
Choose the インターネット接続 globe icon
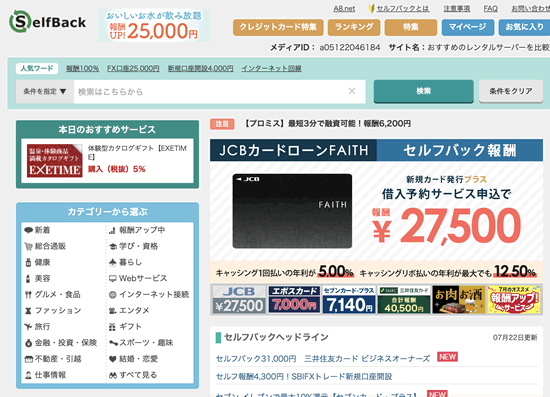click(x=113, y=295)
